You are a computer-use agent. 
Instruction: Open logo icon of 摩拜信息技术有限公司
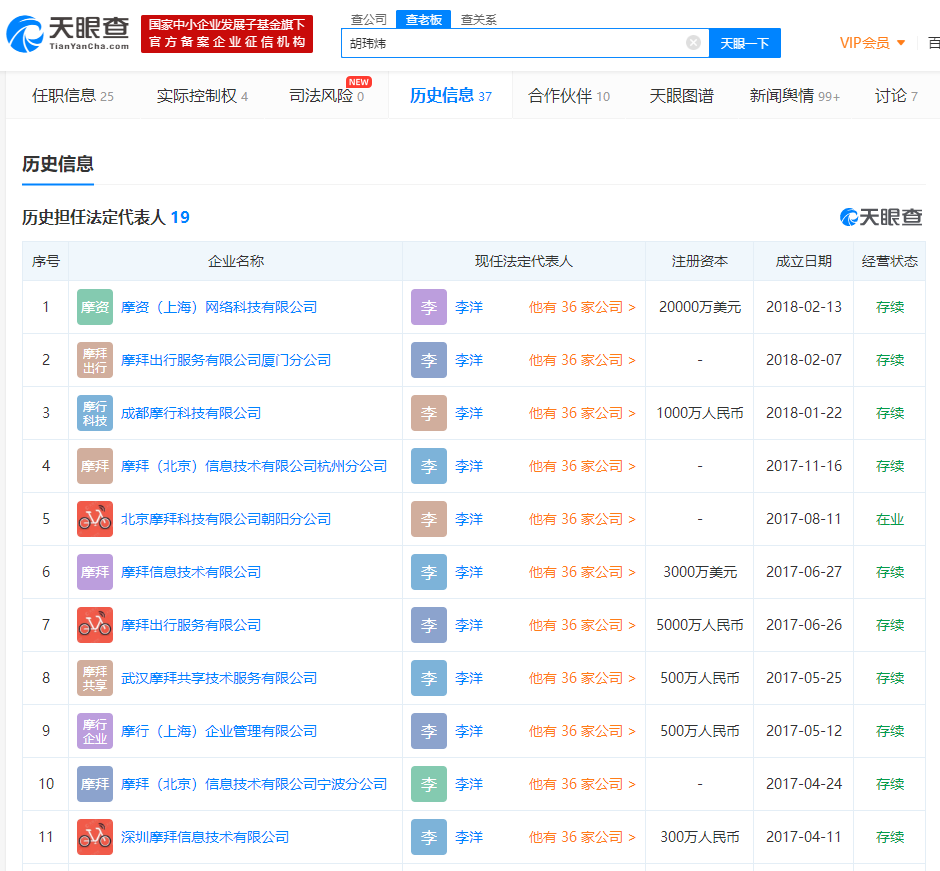pyautogui.click(x=95, y=572)
